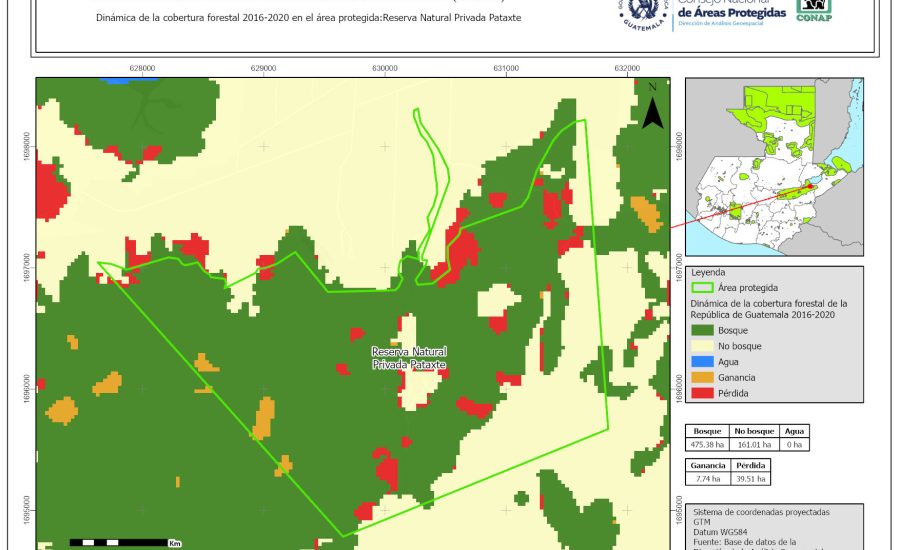The width and height of the screenshot is (900, 550).
Task: Click the Leyenda heading in the legend
Action: (708, 271)
